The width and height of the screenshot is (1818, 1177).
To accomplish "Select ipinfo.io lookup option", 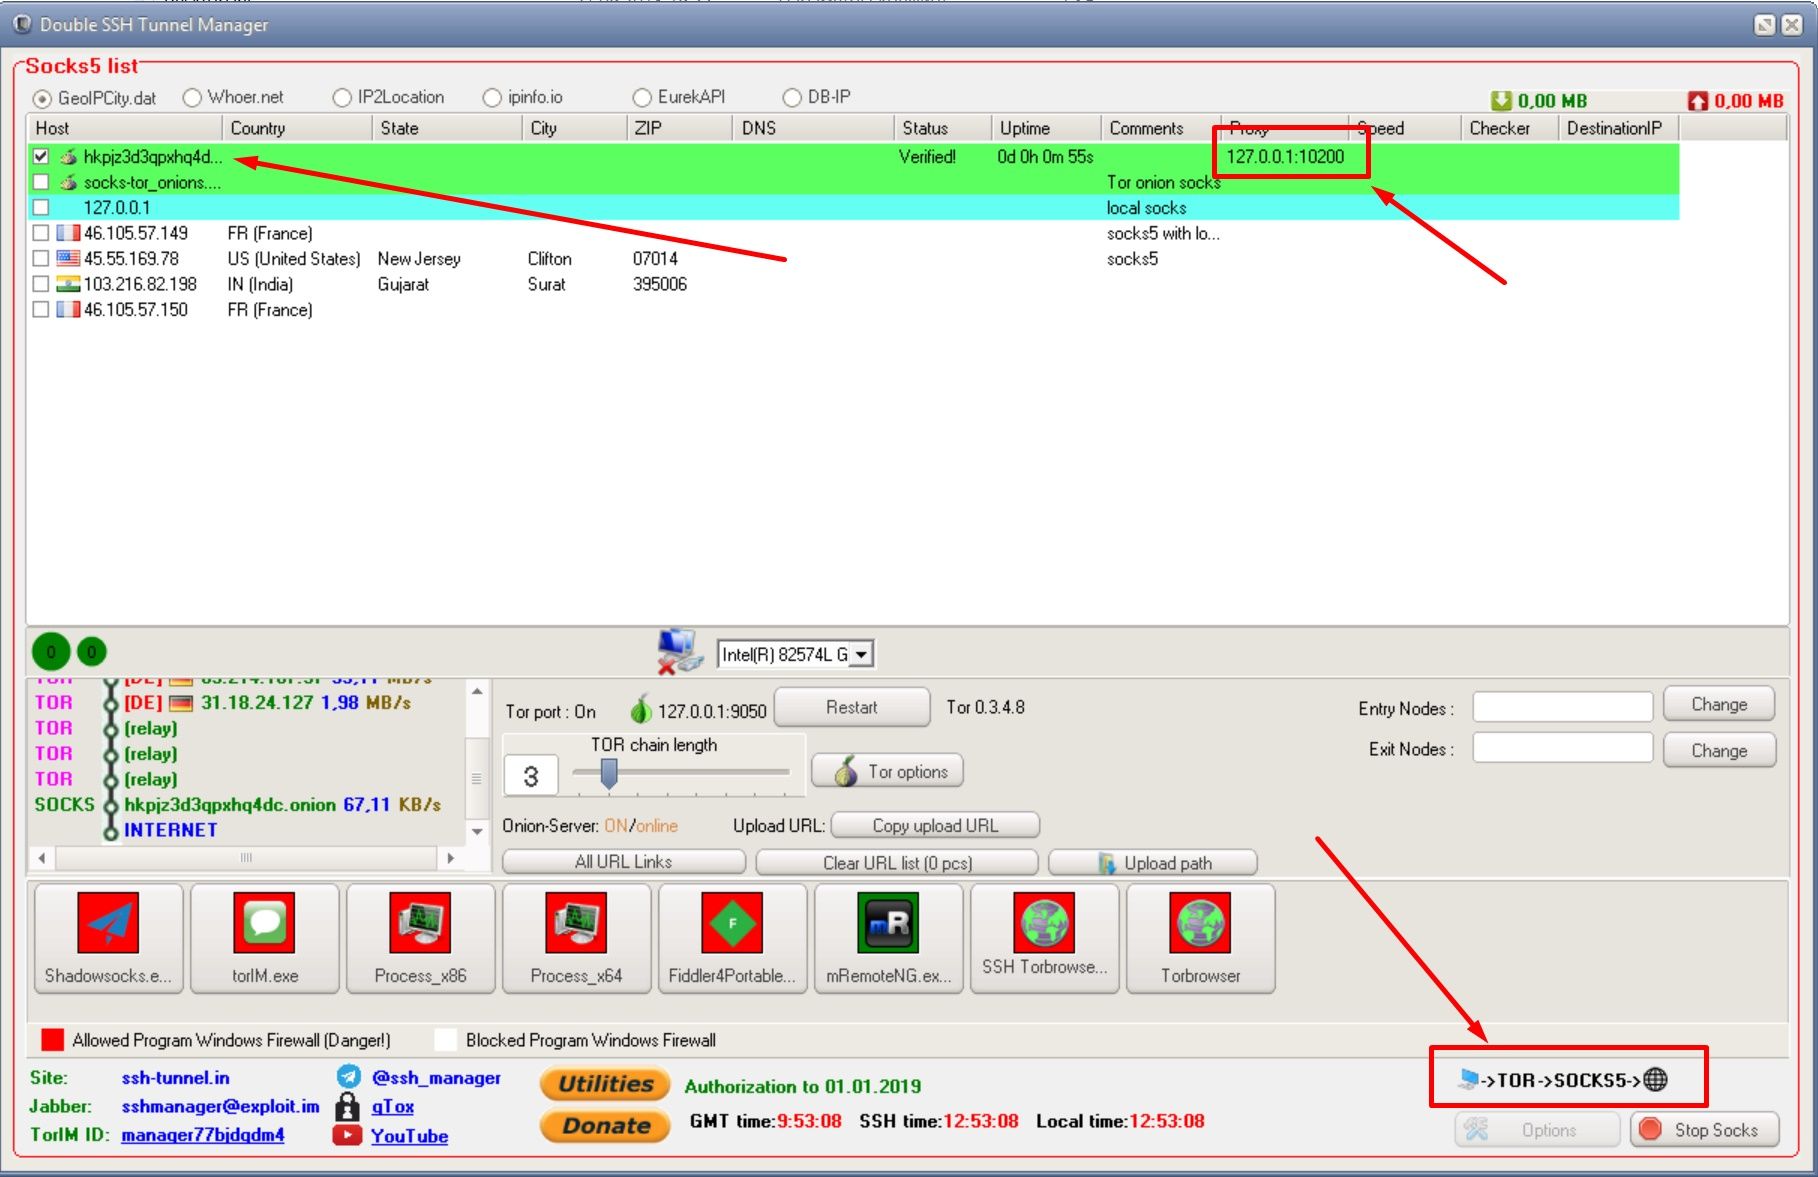I will 492,97.
